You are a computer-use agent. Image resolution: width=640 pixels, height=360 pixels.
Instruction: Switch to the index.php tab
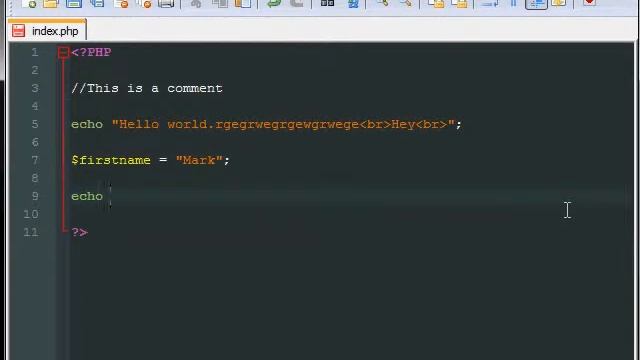(x=47, y=31)
